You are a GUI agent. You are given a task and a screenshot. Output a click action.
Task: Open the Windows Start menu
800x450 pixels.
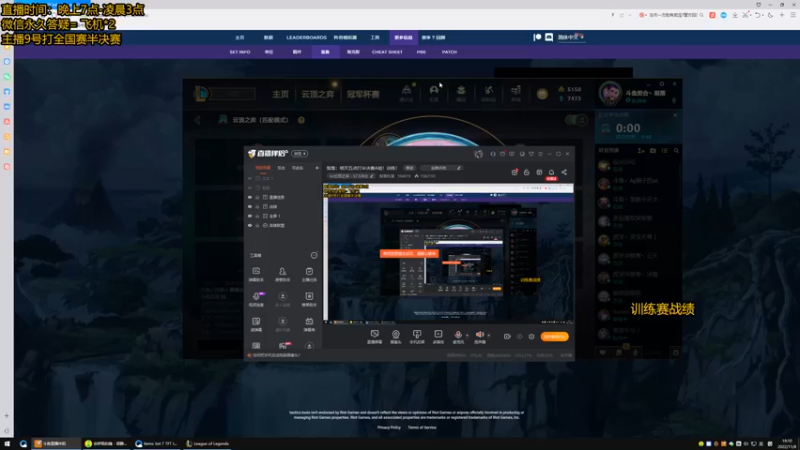point(7,444)
